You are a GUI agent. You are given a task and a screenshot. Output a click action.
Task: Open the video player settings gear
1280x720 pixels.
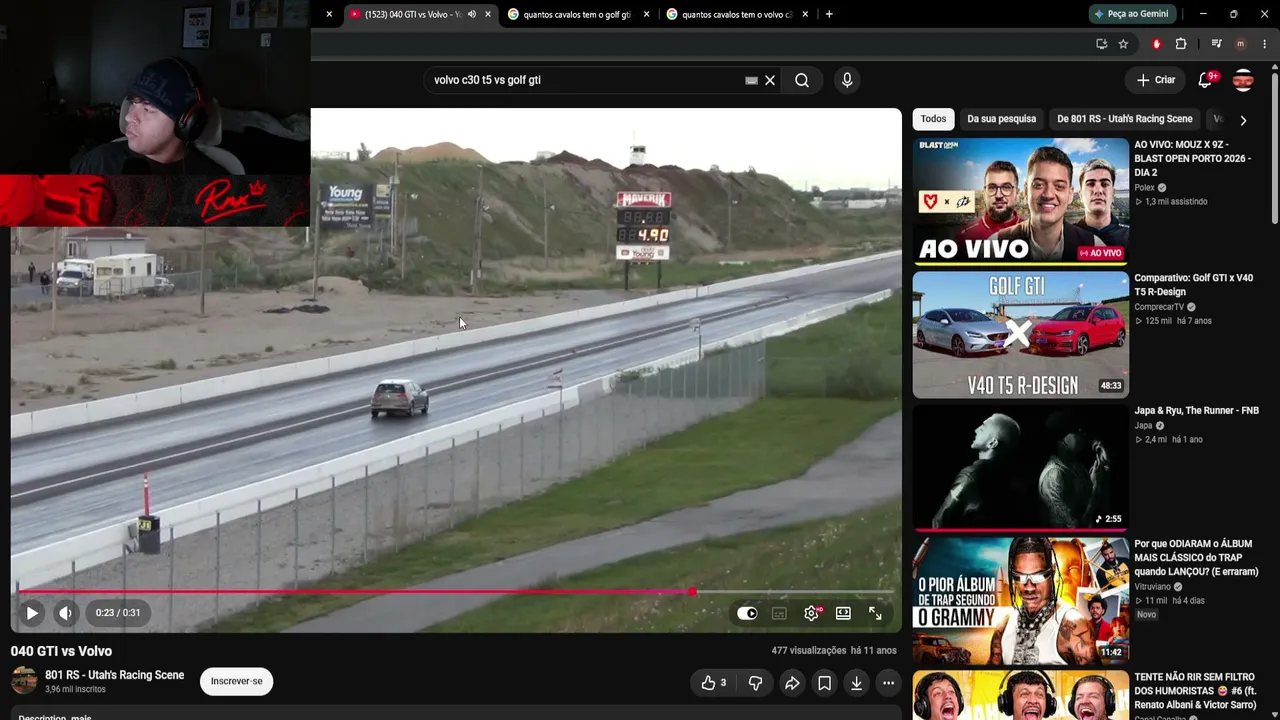click(x=811, y=613)
